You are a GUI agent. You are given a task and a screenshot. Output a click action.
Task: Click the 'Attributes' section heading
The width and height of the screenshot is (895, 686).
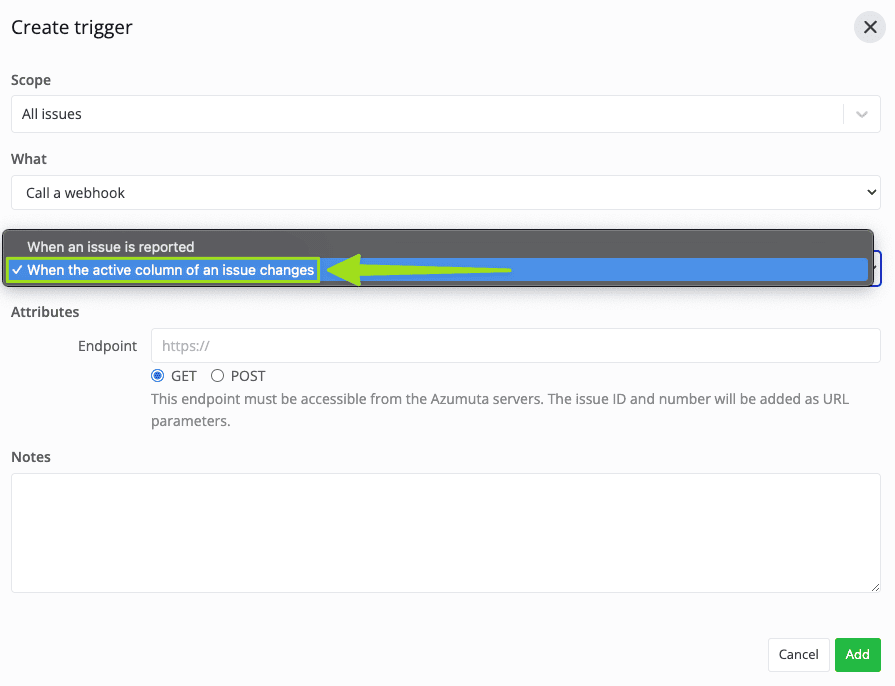tap(45, 312)
